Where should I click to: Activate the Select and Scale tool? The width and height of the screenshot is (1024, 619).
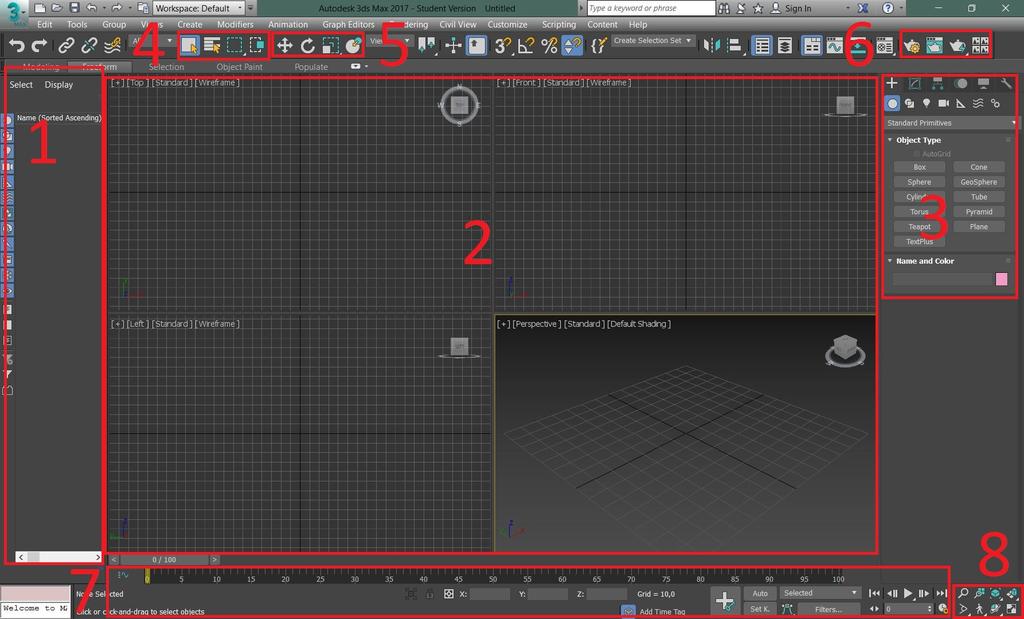[x=331, y=45]
